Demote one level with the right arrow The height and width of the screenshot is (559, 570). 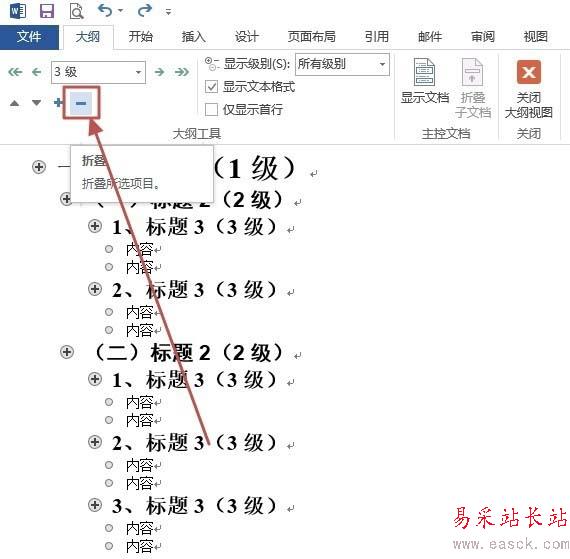point(159,72)
